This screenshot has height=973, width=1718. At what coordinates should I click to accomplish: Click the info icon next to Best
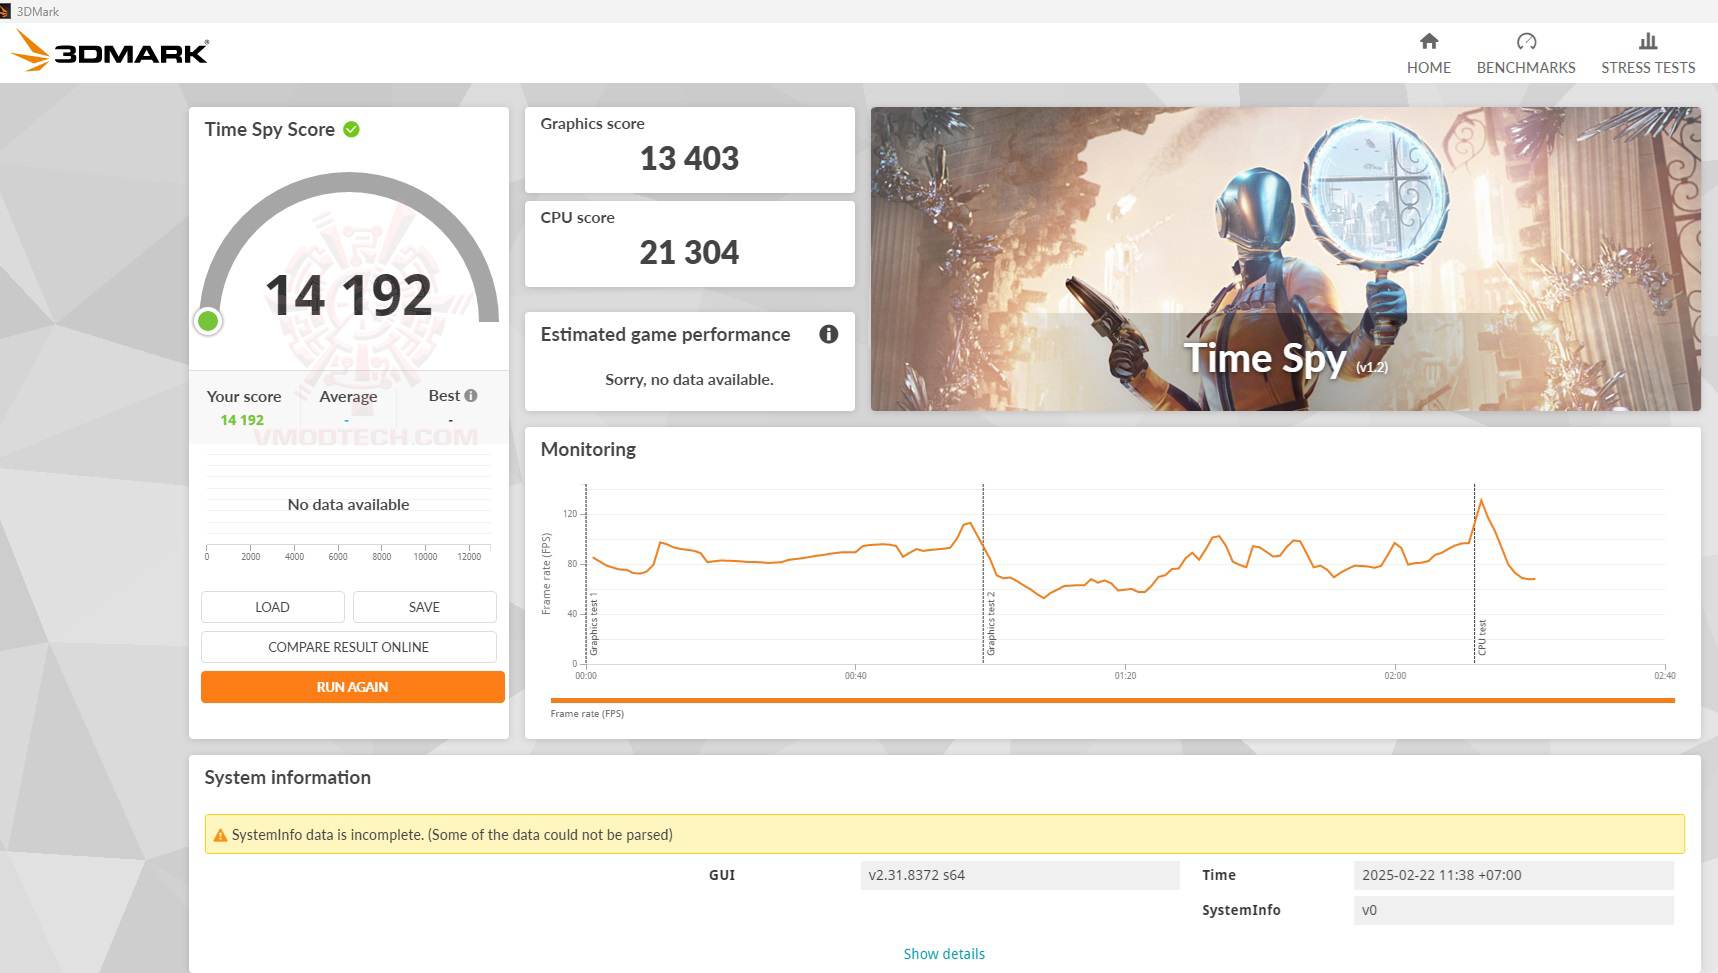click(x=471, y=395)
